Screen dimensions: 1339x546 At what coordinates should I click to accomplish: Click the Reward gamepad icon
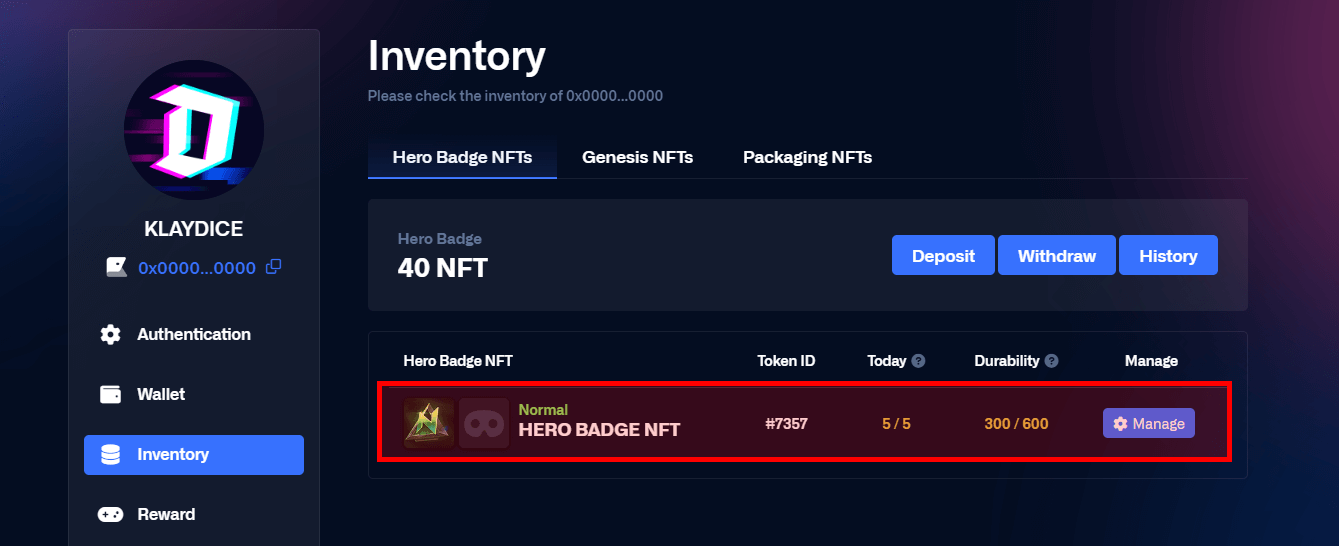pyautogui.click(x=111, y=514)
